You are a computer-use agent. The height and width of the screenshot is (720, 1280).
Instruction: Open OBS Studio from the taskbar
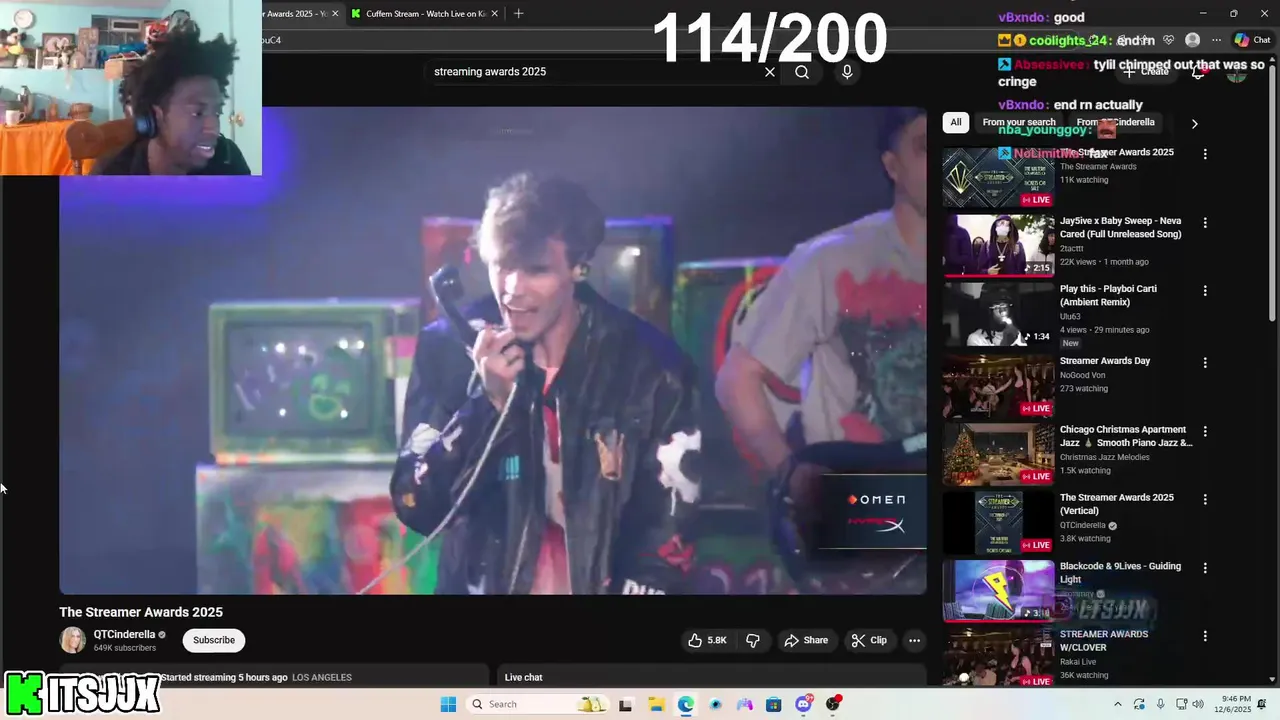click(x=833, y=704)
